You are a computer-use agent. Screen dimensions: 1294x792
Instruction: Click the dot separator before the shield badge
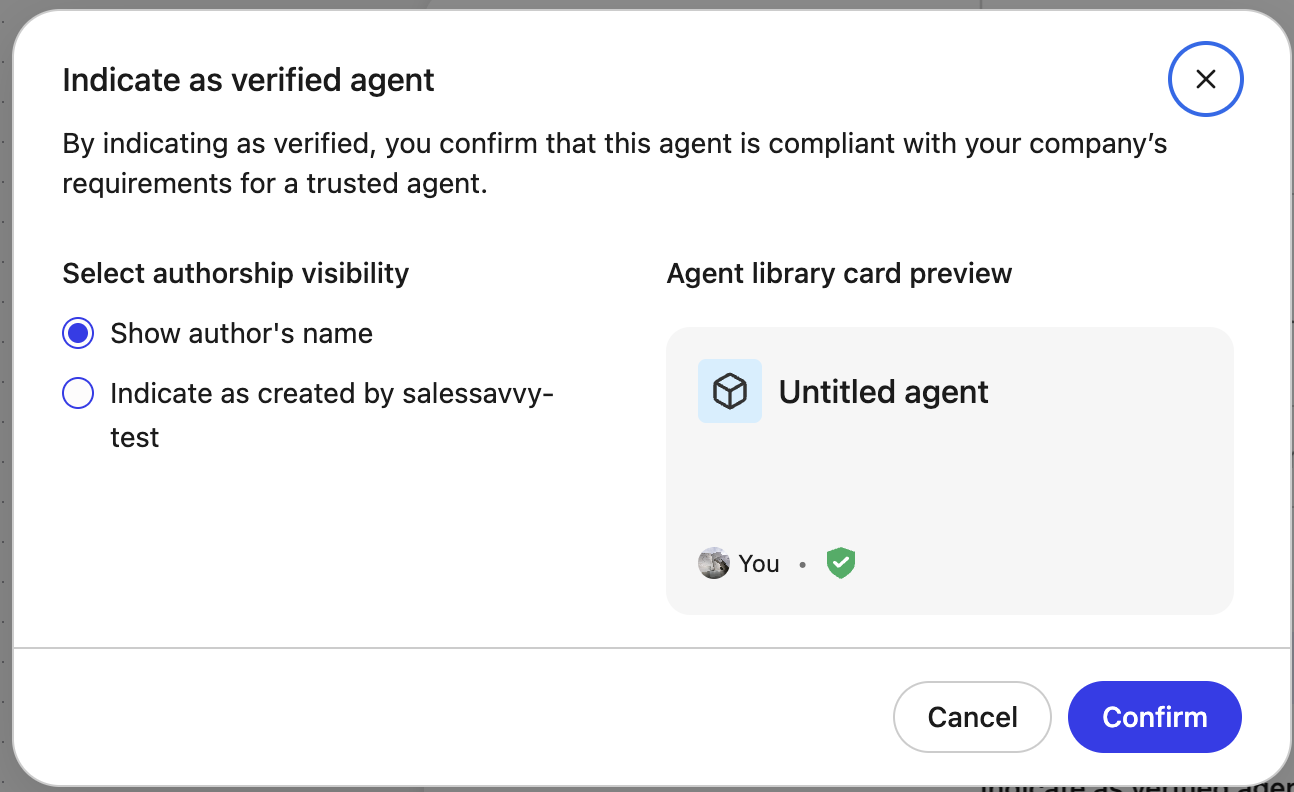[802, 565]
